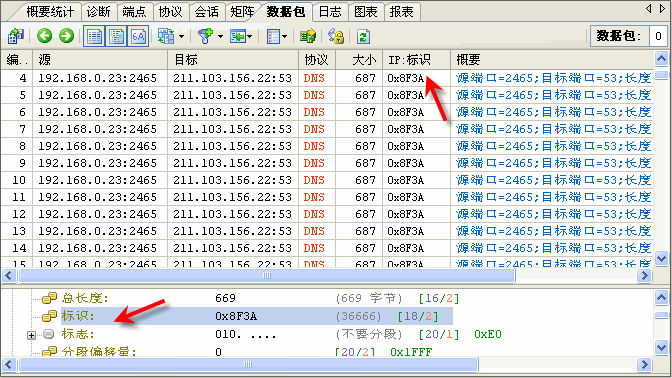
Task: Select the 分段偏移量 field row
Action: [237, 352]
